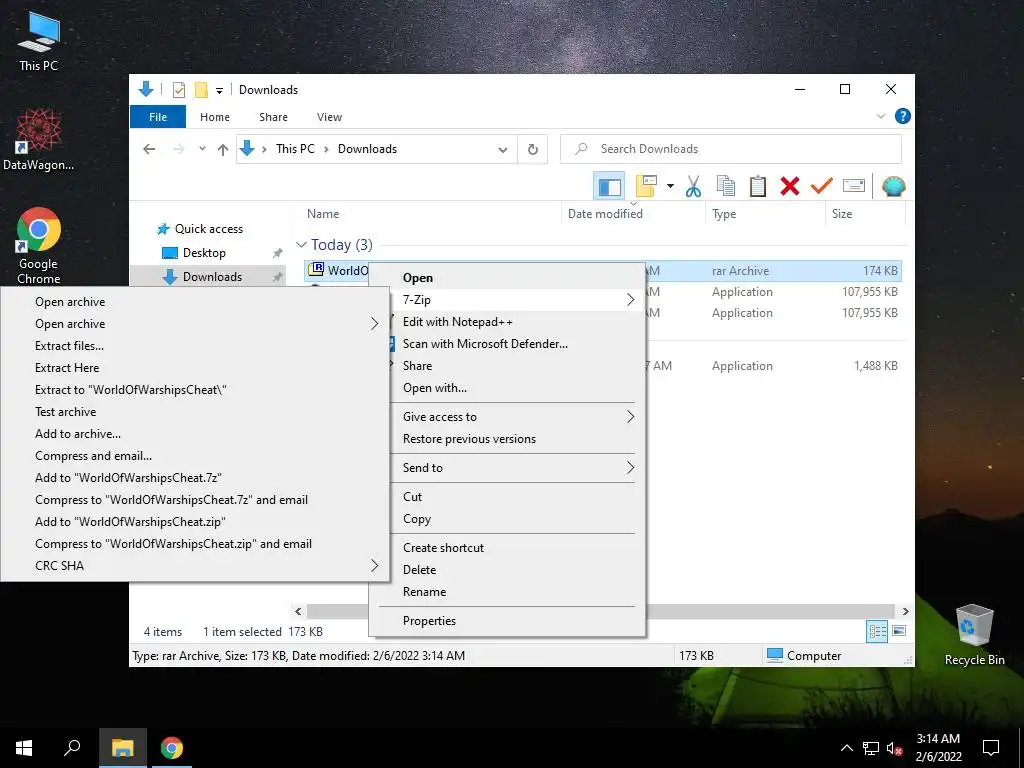Viewport: 1024px width, 768px height.
Task: Switch to the Details view icon
Action: click(x=877, y=631)
